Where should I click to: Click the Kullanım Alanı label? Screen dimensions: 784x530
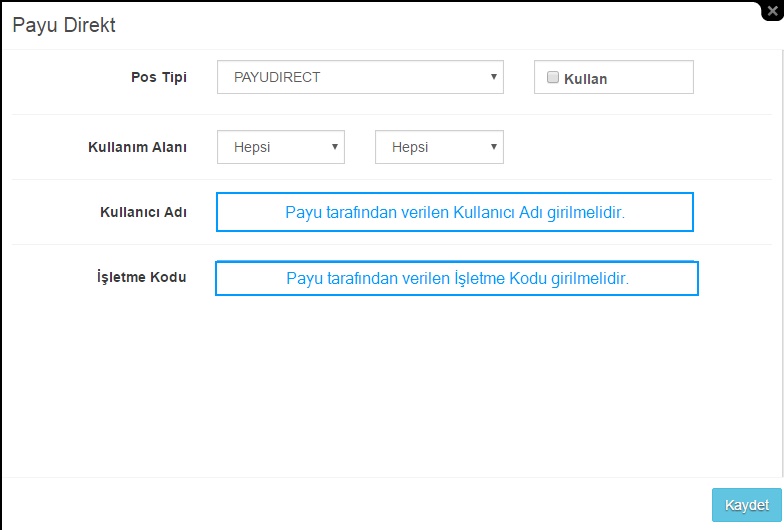tap(138, 147)
